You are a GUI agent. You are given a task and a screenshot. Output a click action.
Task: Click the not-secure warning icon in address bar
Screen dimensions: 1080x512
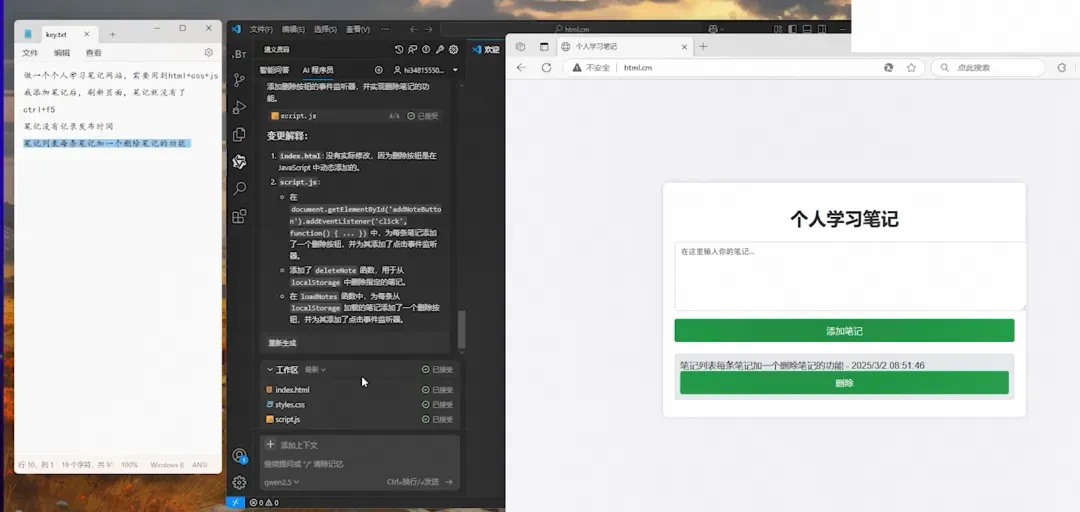click(x=577, y=68)
